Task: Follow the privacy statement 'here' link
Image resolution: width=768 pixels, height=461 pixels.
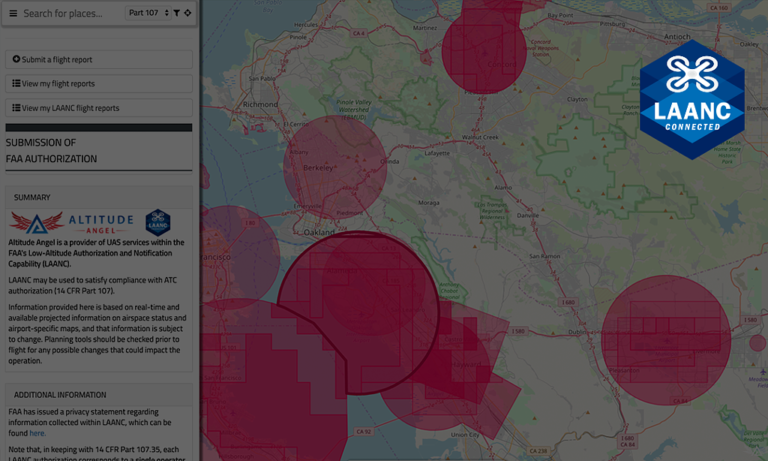Action: [37, 433]
